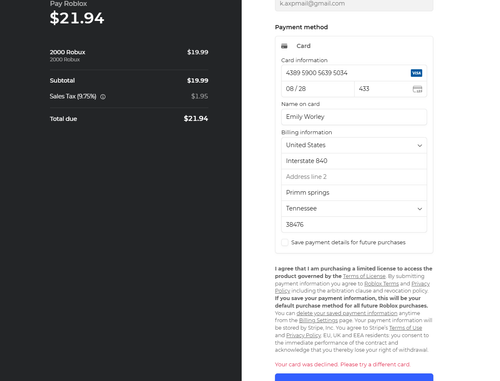Click the Billing information label

[307, 133]
